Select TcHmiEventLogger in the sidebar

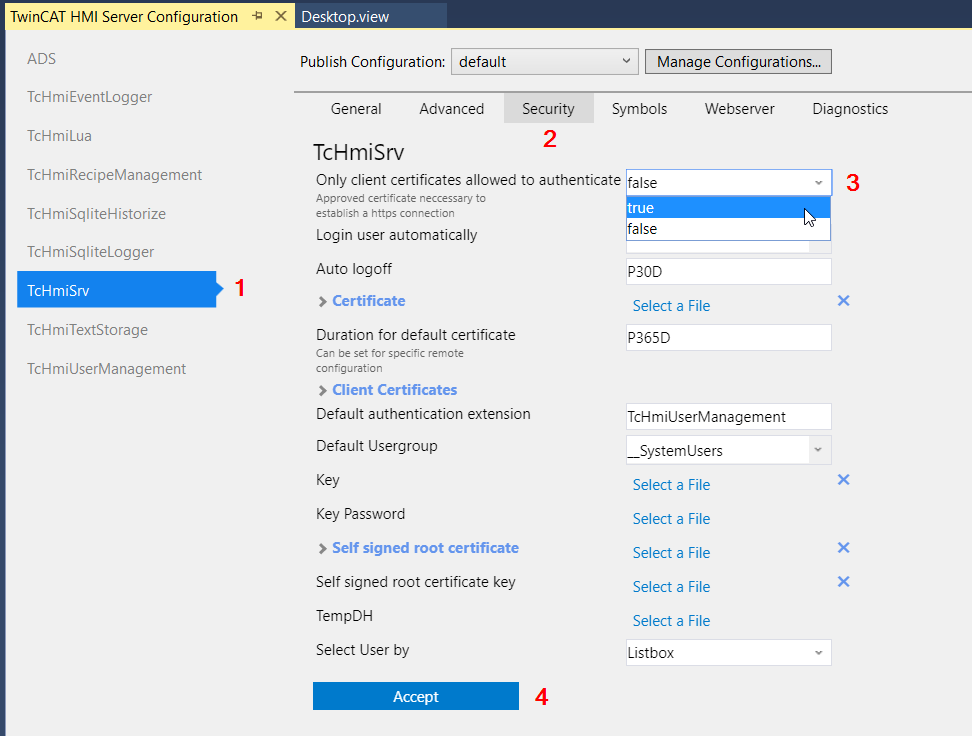tap(89, 97)
